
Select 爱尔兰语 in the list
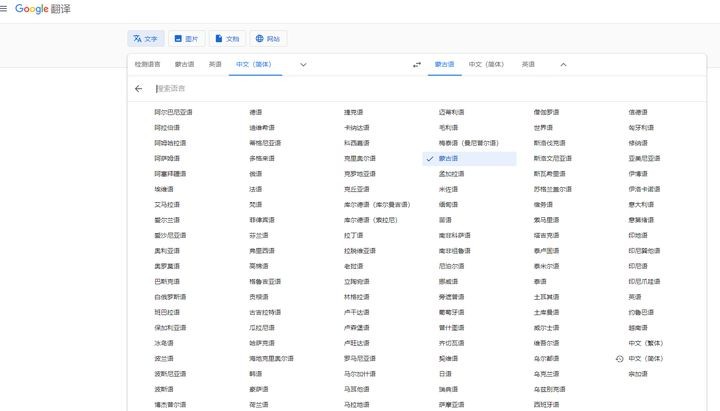point(167,220)
